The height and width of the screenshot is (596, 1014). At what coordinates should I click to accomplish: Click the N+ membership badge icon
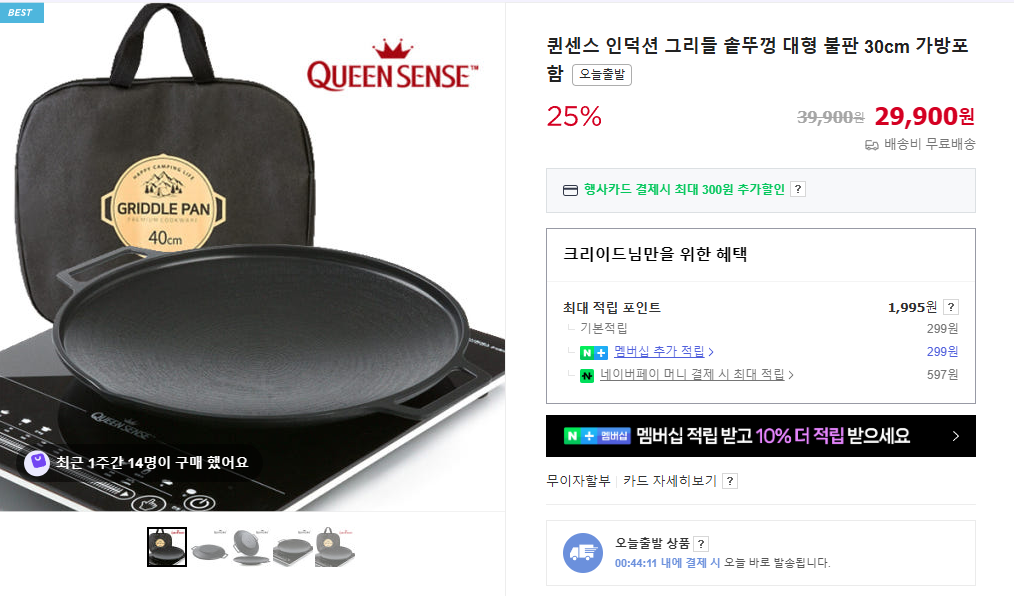(594, 352)
